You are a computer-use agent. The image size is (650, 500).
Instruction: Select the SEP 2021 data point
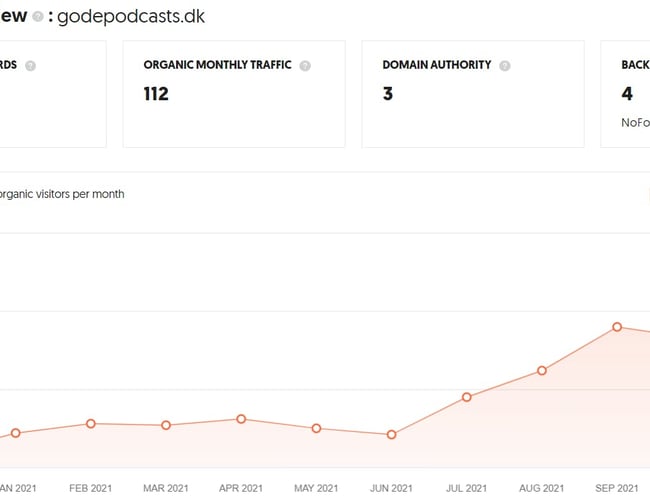point(617,327)
